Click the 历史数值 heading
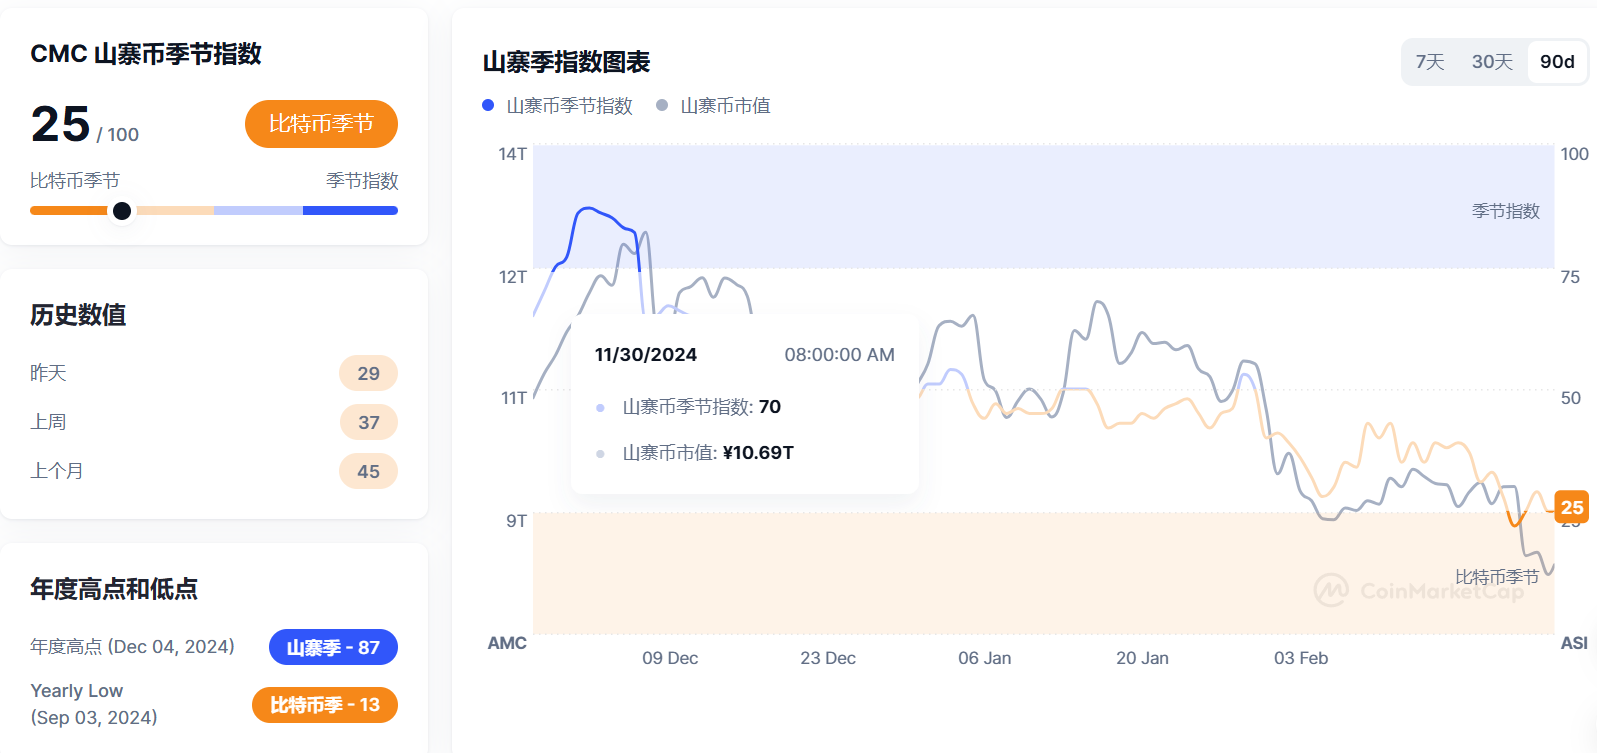The image size is (1597, 753). coord(78,315)
